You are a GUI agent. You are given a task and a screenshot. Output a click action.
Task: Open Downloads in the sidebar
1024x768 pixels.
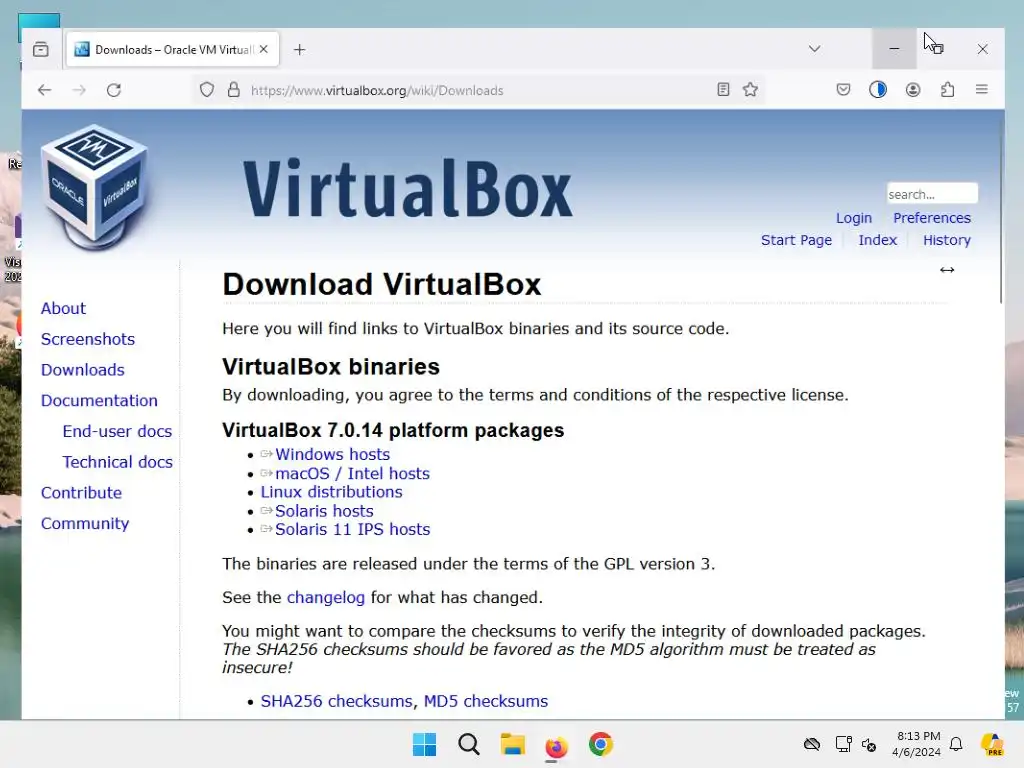(x=82, y=370)
